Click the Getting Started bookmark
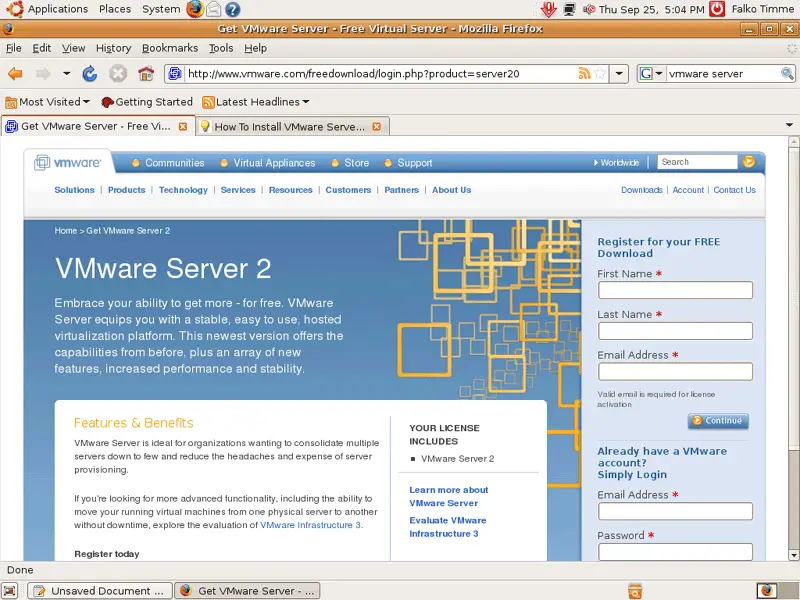Viewport: 800px width, 600px height. [147, 102]
